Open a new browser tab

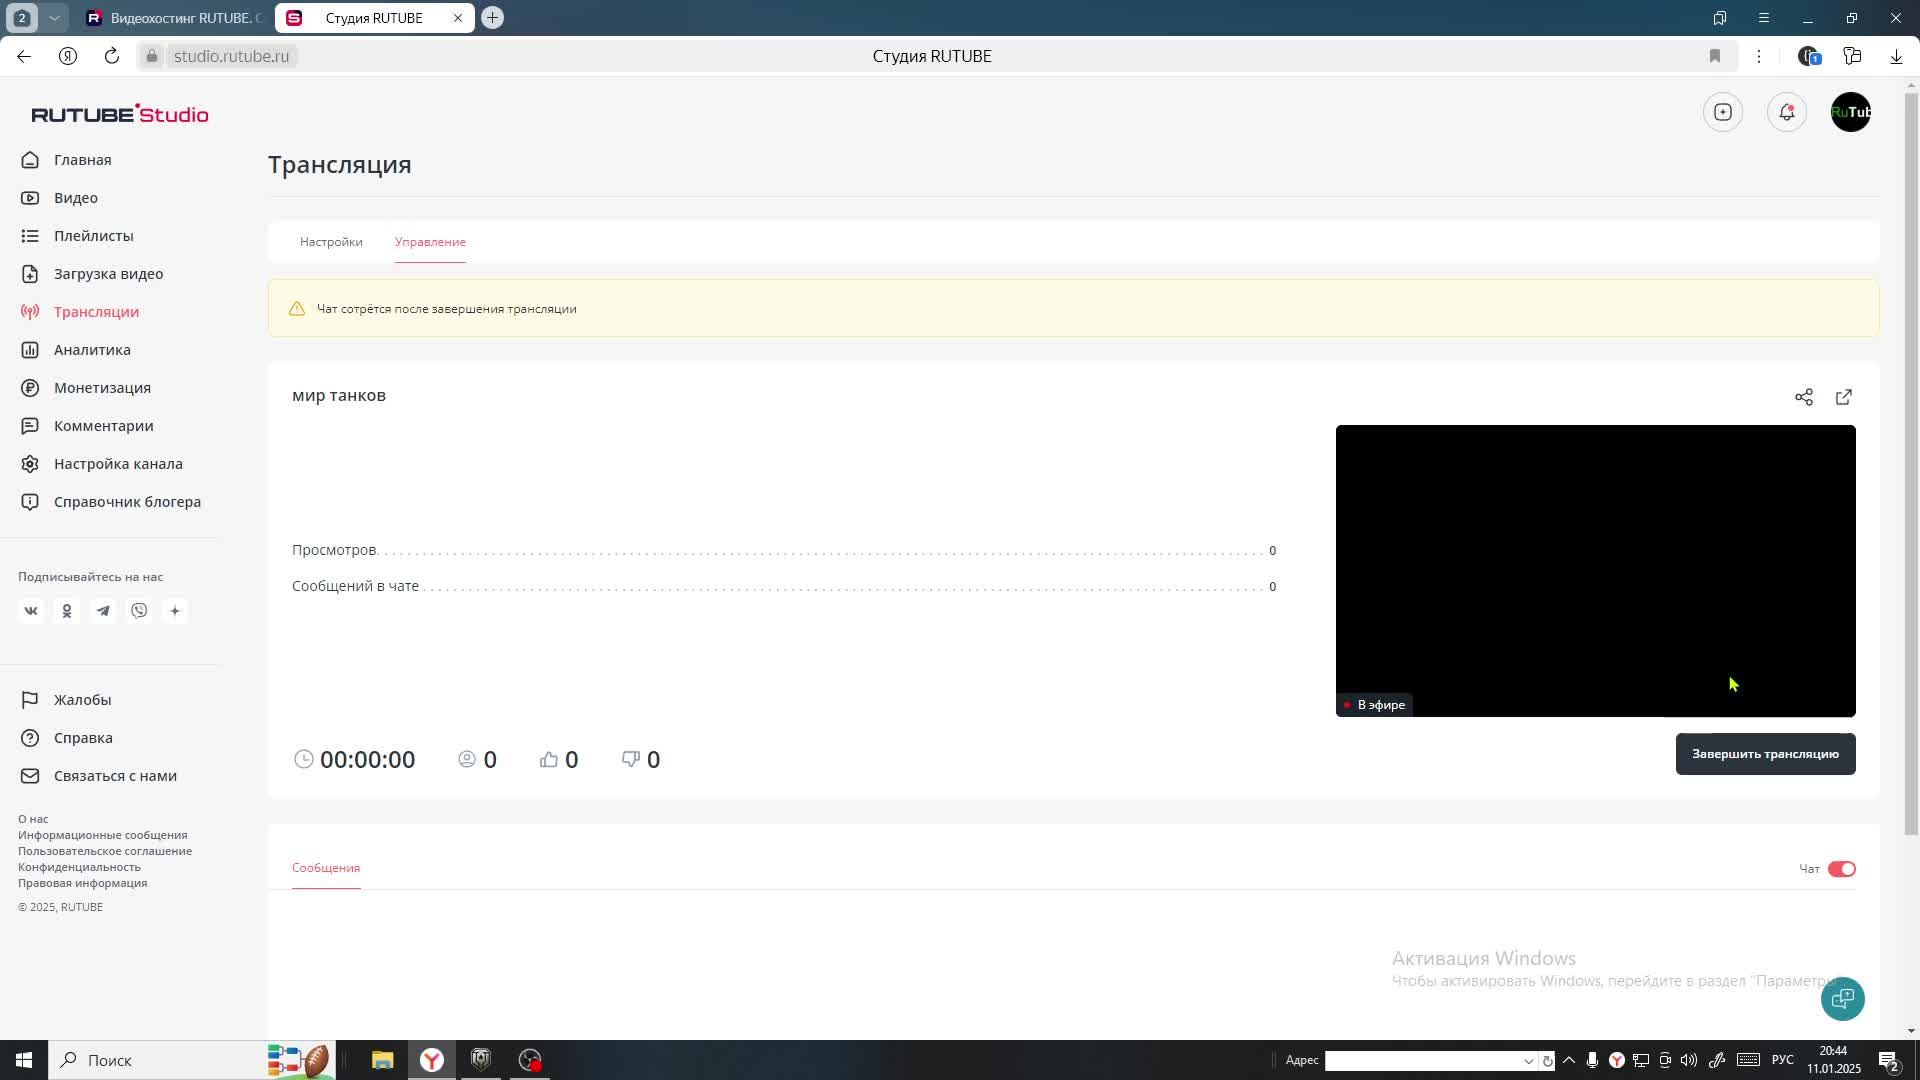(x=492, y=18)
